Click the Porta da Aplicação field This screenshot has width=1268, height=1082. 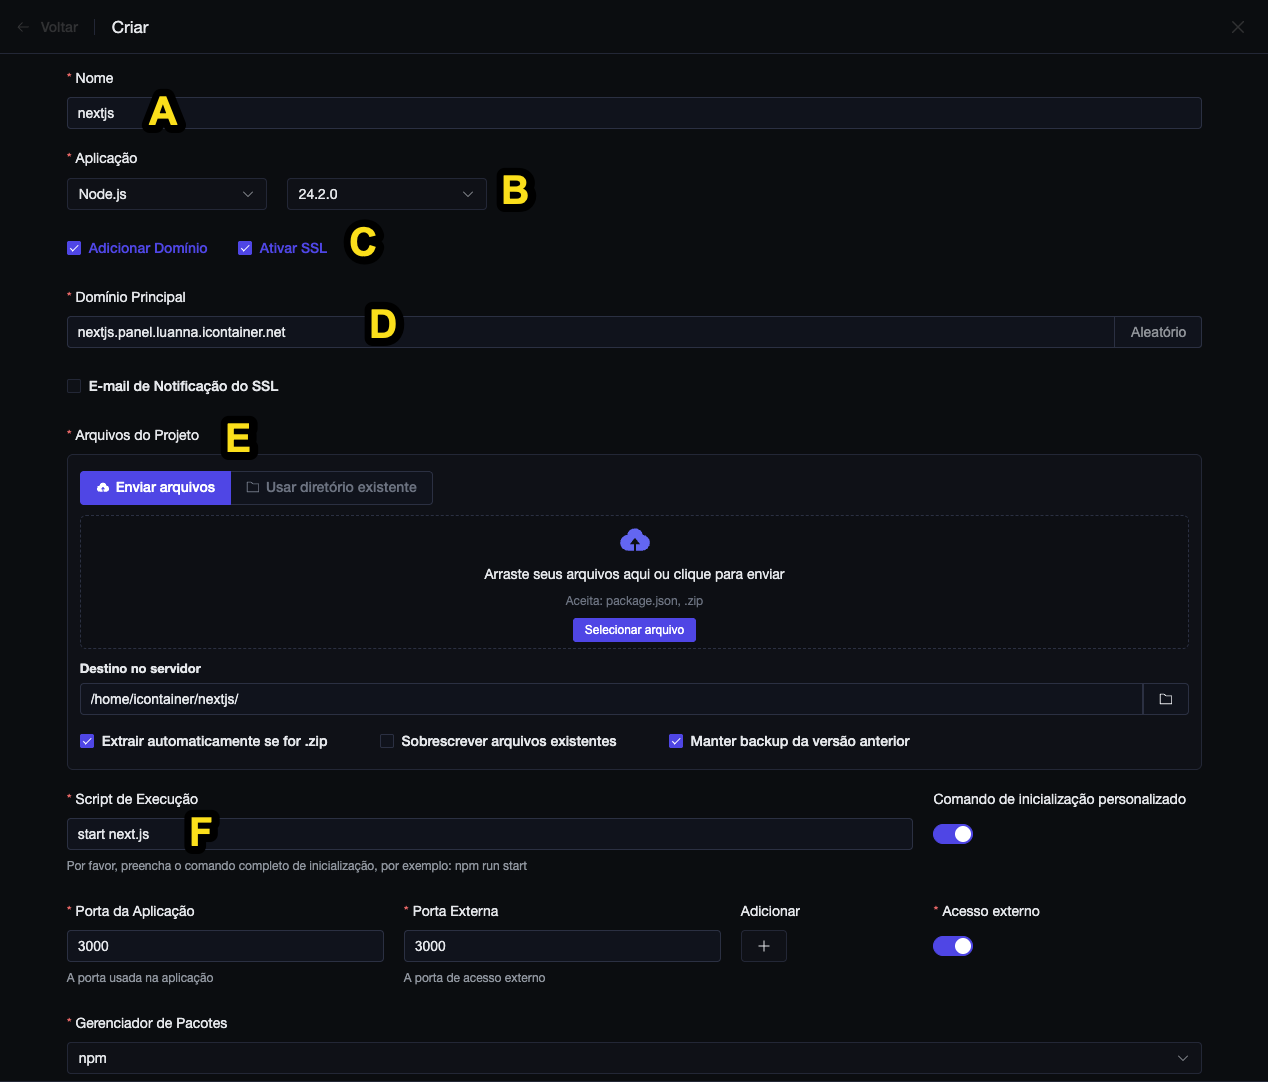225,946
